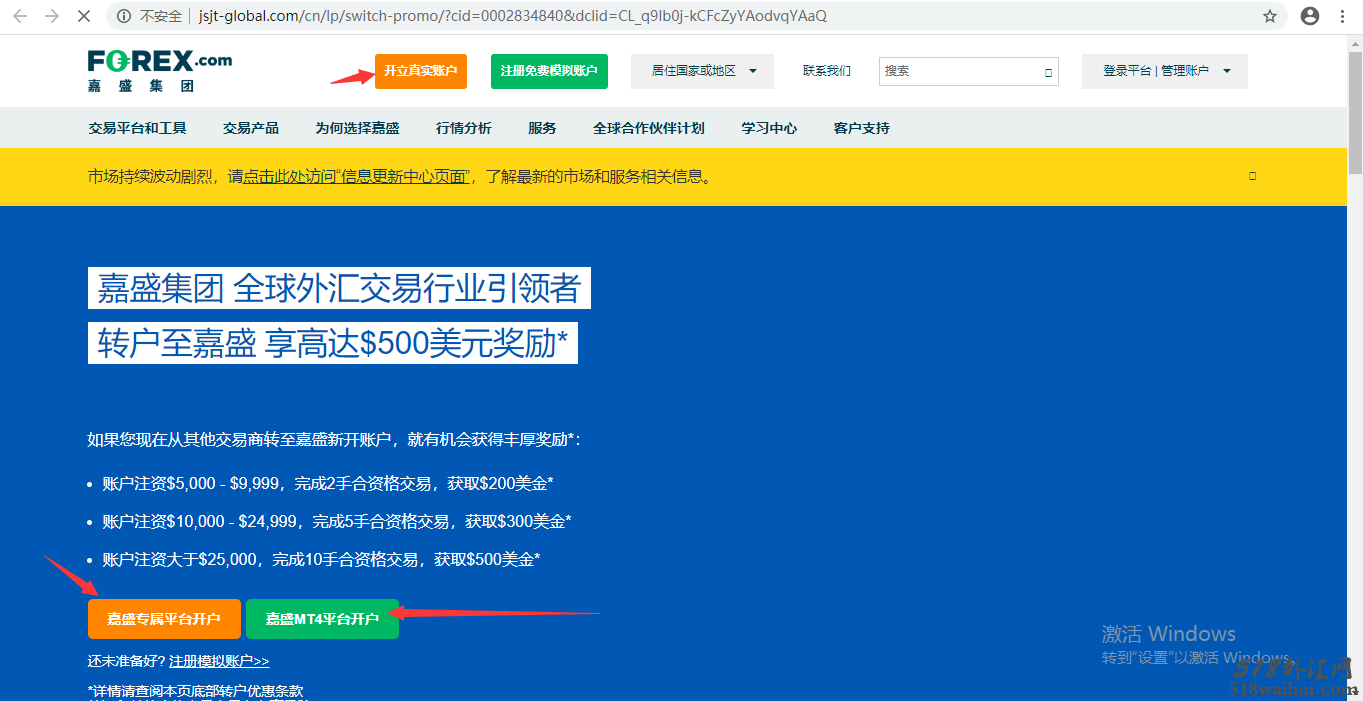Open 交易产品 menu
Screen dimensions: 1363x701
[x=251, y=128]
